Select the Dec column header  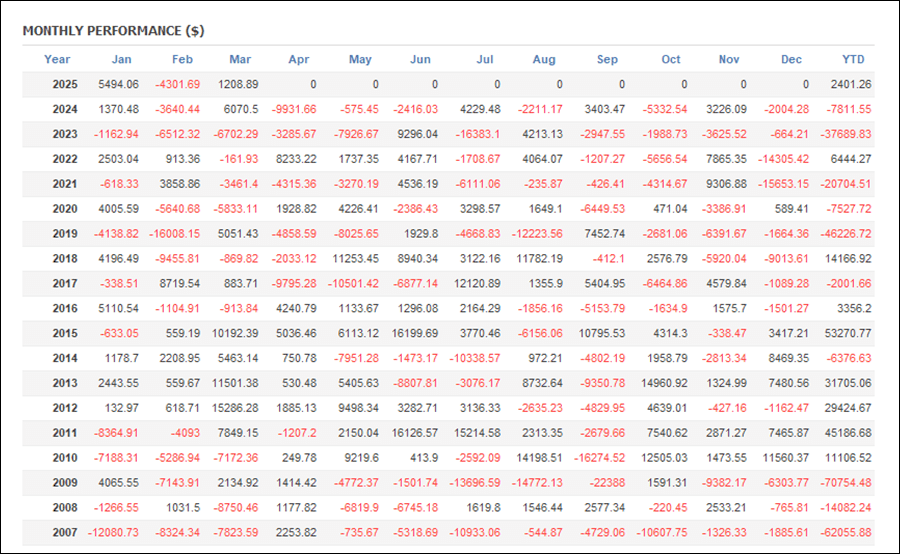coord(791,59)
